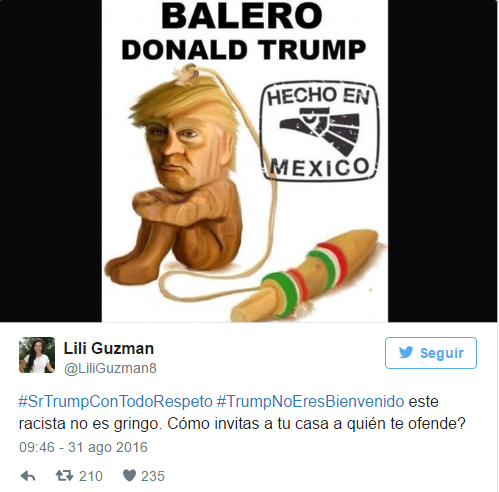Screen dimensions: 499x492
Task: Click the DONALD TRUMP heading in the image
Action: click(x=244, y=50)
